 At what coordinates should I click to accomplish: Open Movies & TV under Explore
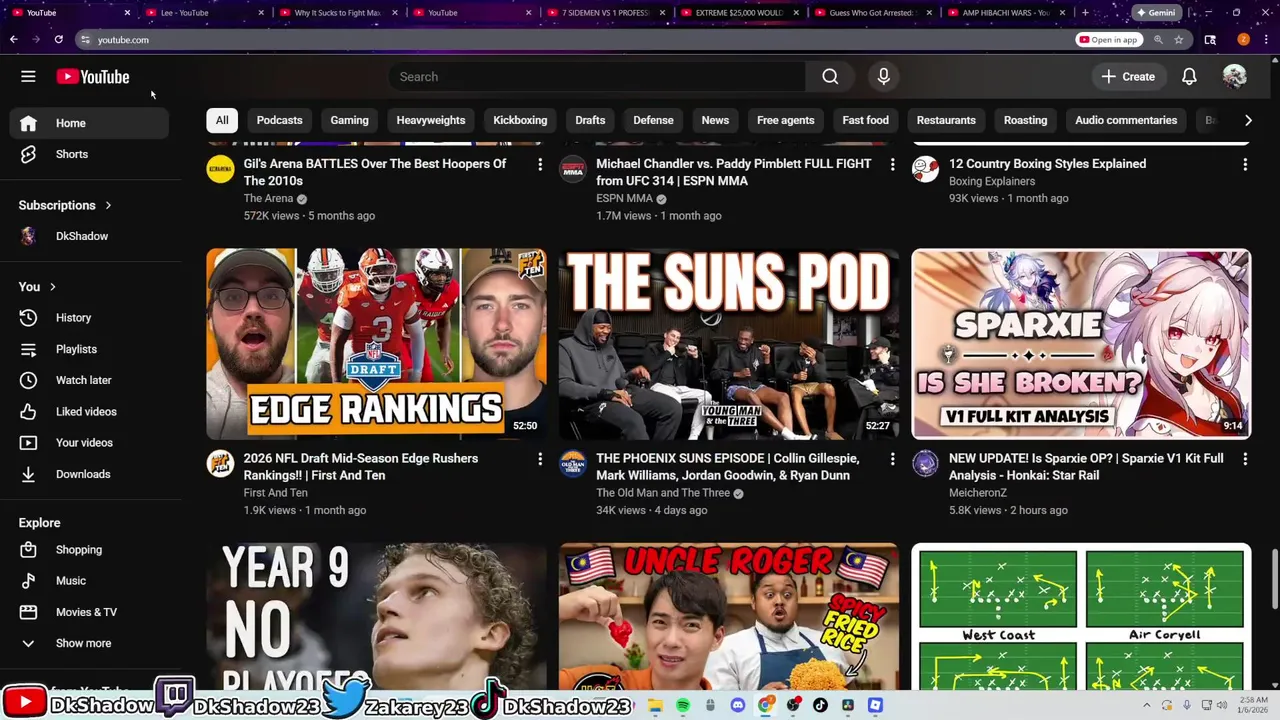coord(90,612)
